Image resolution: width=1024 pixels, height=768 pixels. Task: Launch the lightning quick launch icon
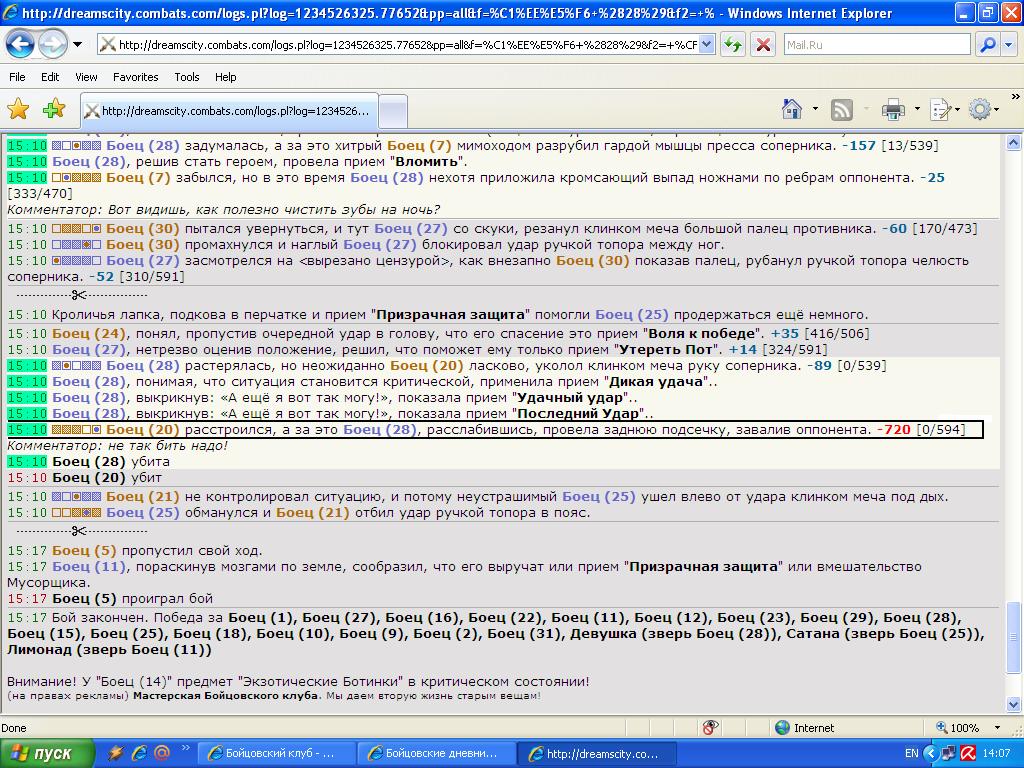coord(116,754)
